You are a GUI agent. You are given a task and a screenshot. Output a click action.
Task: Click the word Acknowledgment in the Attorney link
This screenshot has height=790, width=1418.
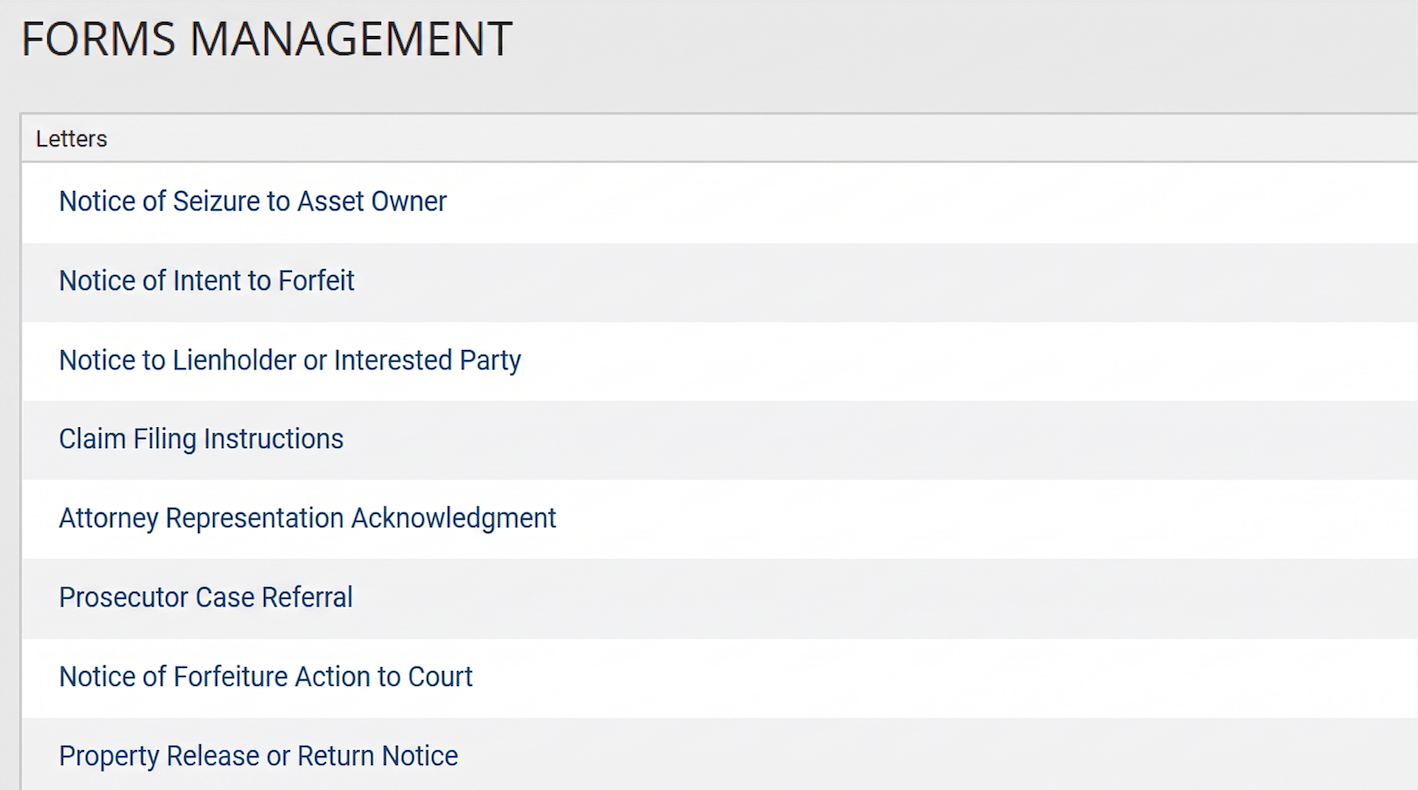pyautogui.click(x=453, y=518)
